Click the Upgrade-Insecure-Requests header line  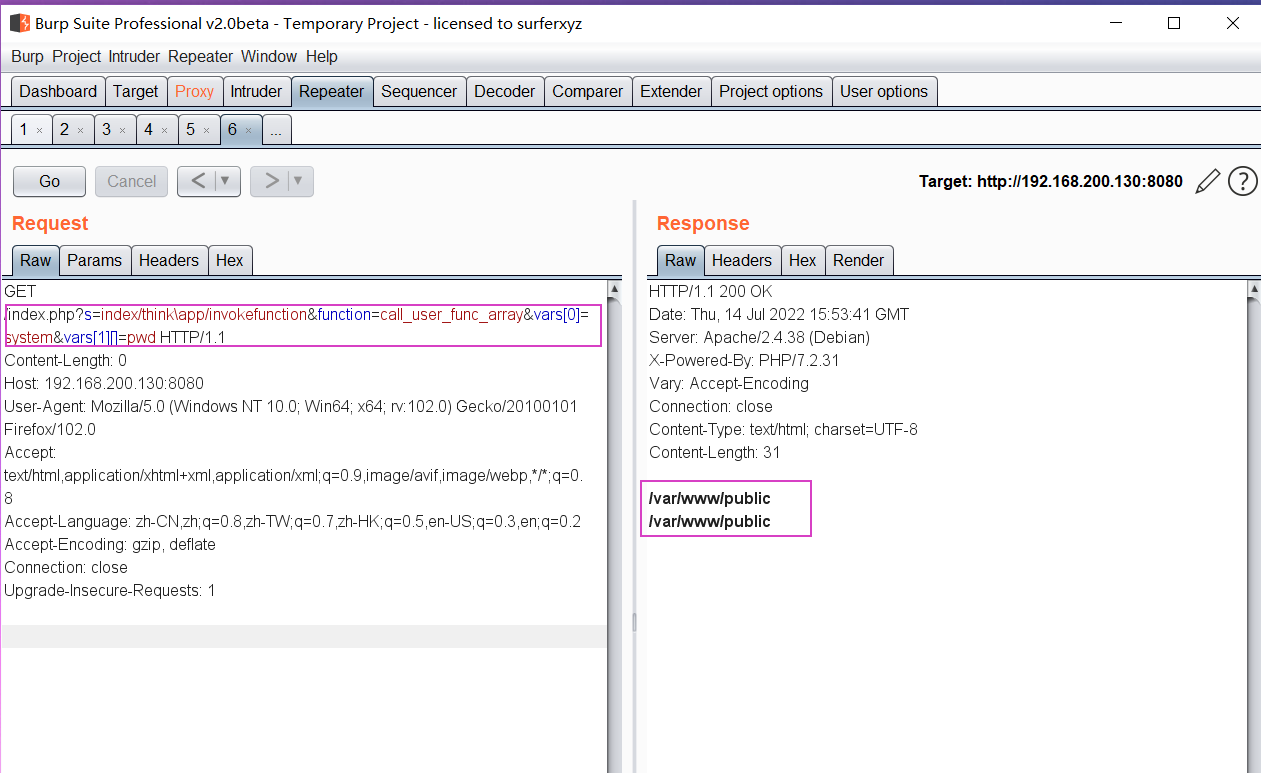(x=110, y=591)
